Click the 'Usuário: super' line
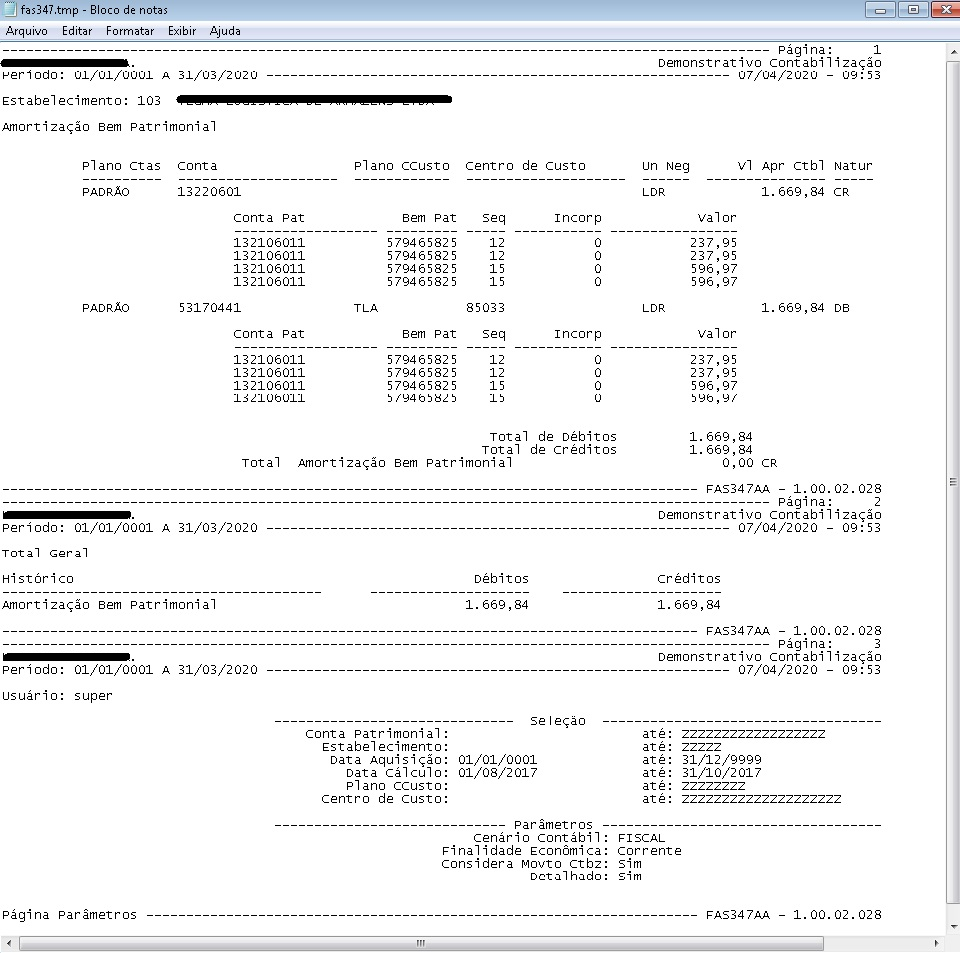Image resolution: width=960 pixels, height=953 pixels. (x=58, y=696)
